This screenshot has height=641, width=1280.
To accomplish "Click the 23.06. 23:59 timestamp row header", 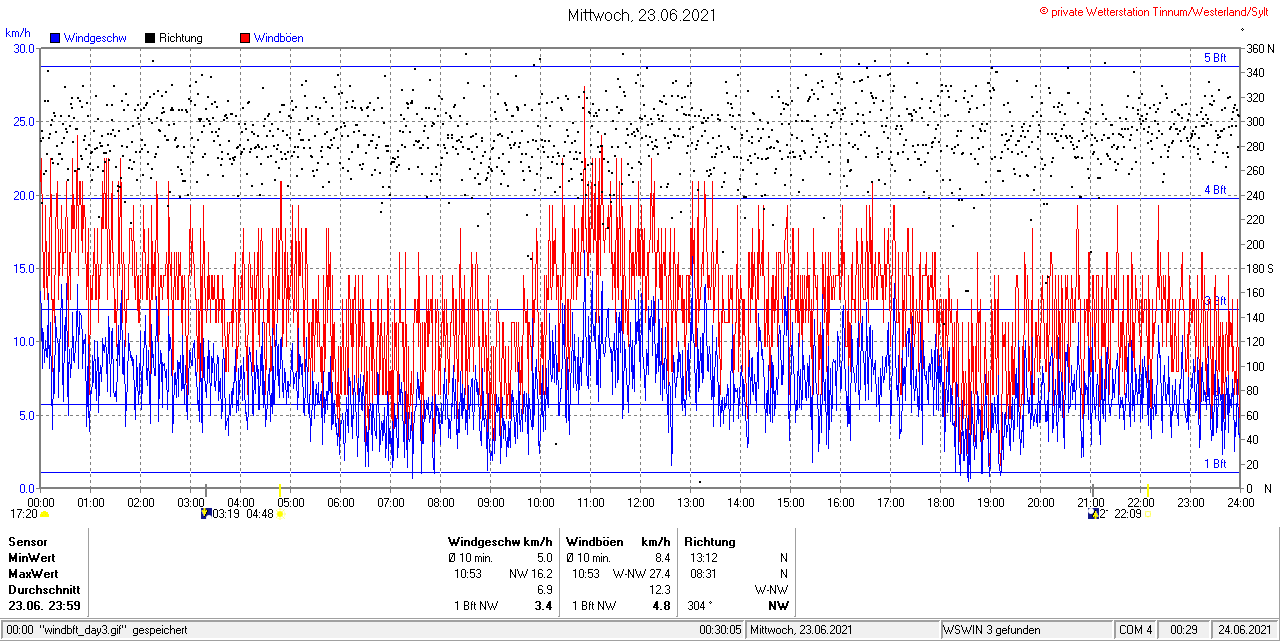I will pos(45,605).
